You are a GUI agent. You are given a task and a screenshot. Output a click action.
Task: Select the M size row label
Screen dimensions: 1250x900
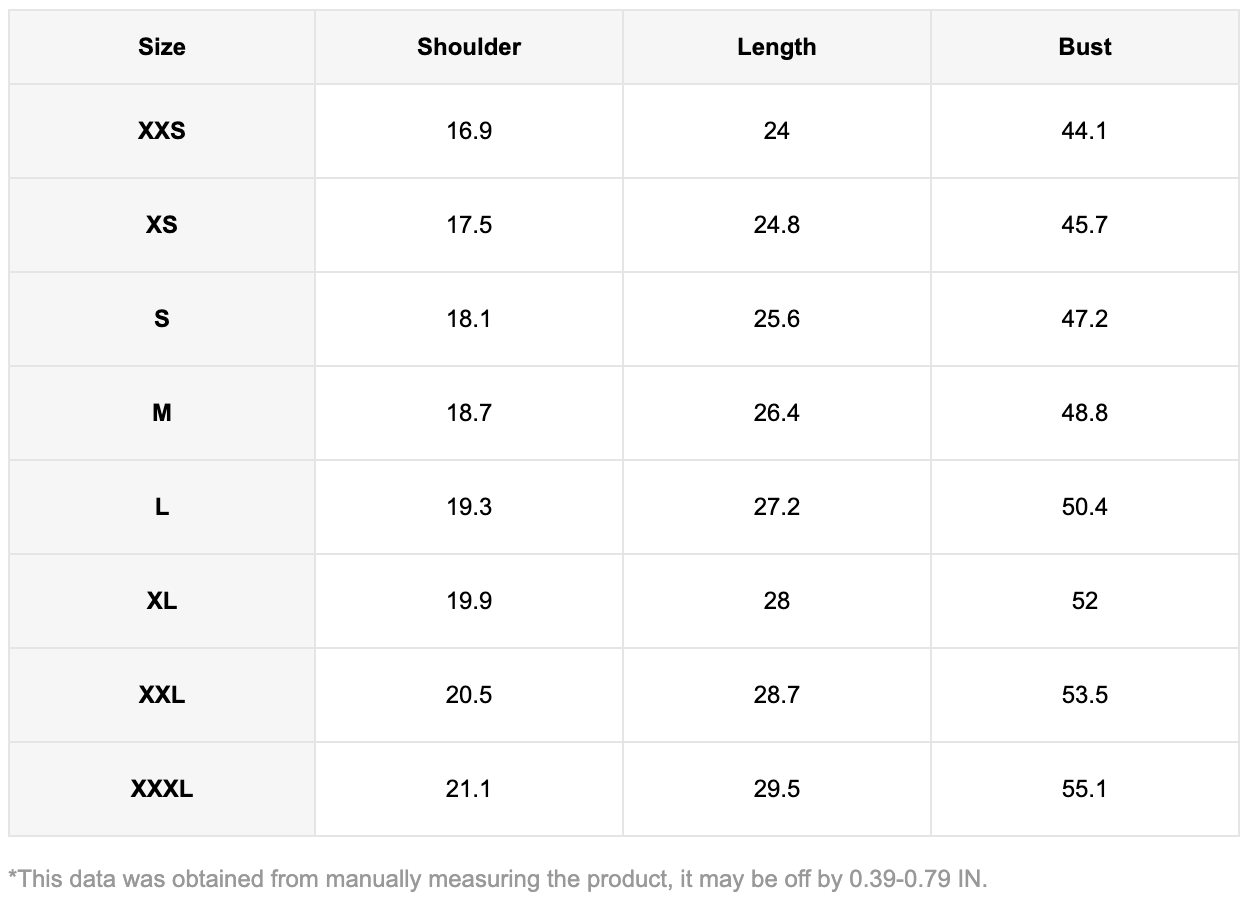point(162,413)
